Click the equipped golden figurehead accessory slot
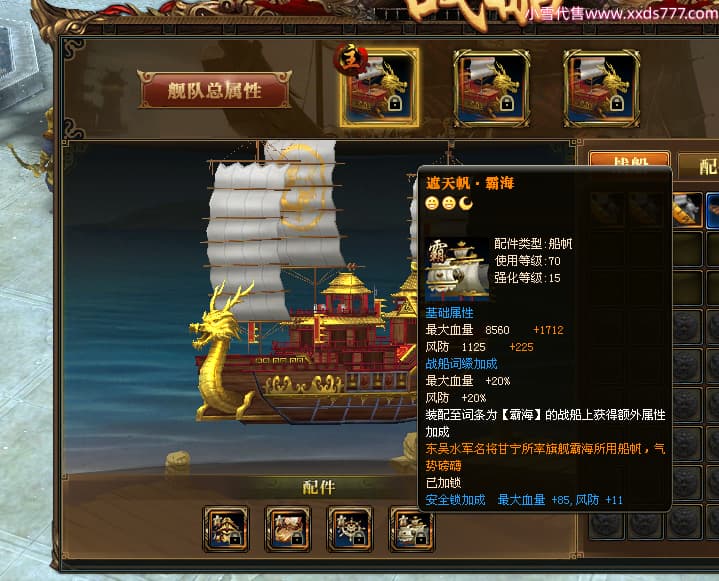 point(226,529)
